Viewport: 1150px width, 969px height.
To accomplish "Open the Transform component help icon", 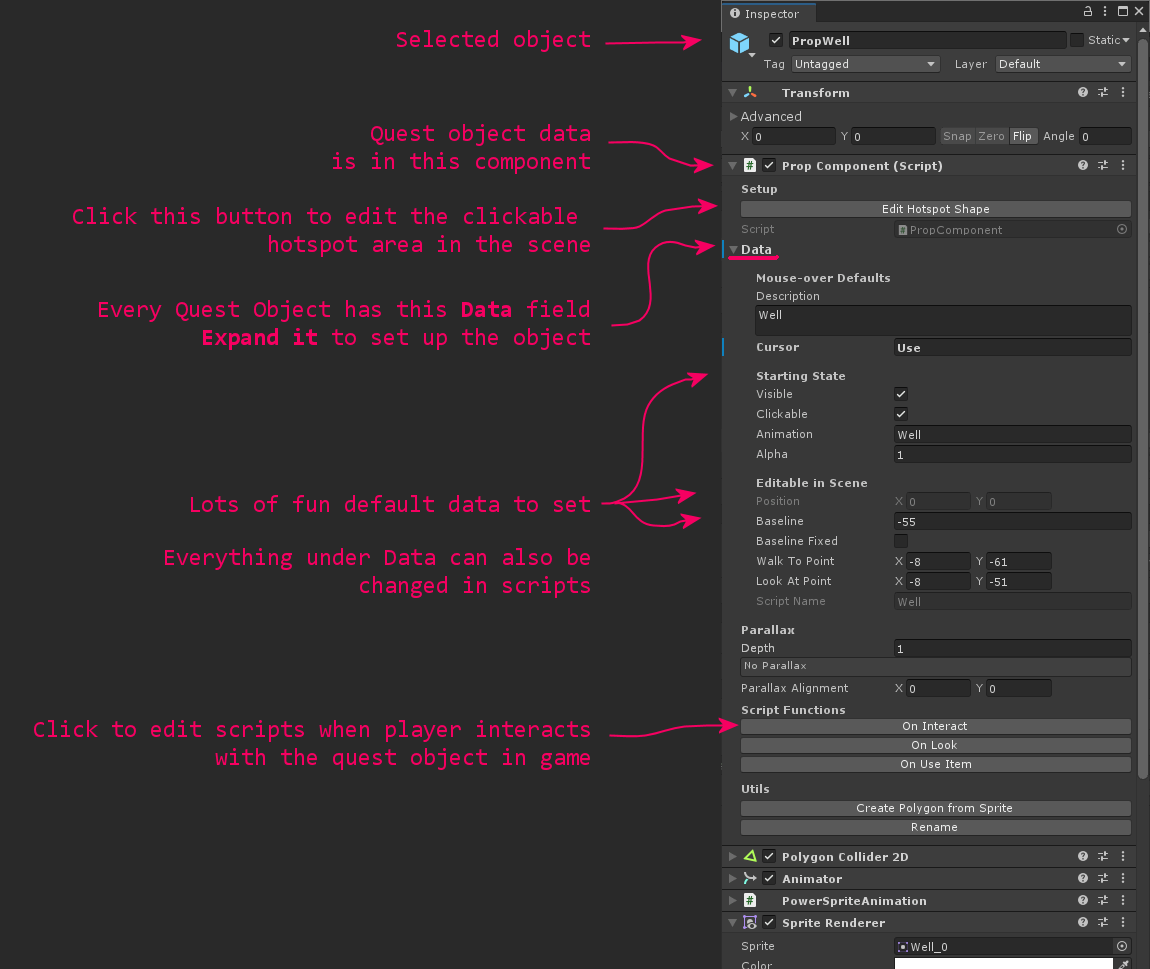I will click(x=1083, y=92).
